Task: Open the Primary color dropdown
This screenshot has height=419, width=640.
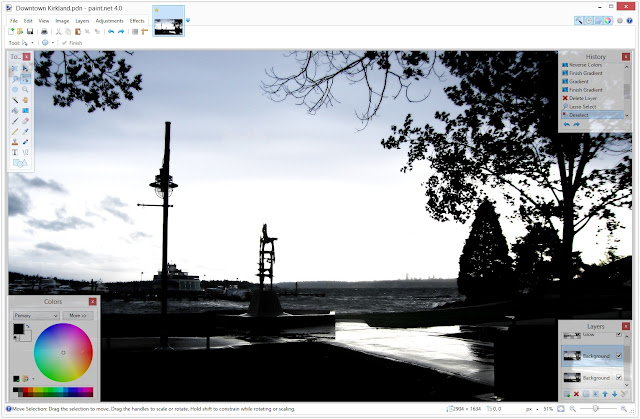Action: click(36, 315)
